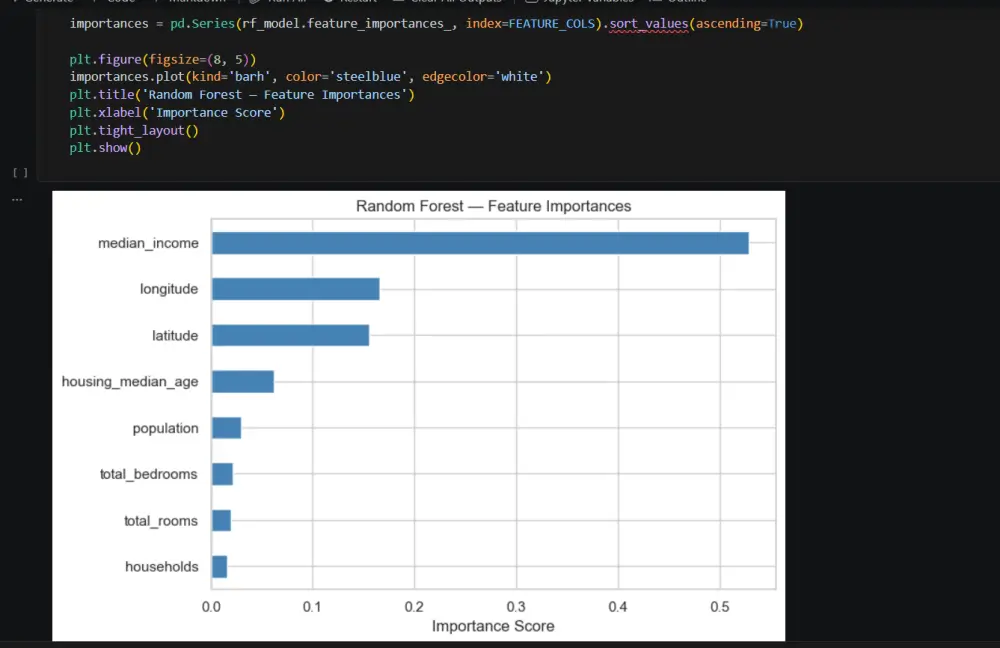Place cursor on pd.Series in the first line
Screen dimensions: 1000x648
[x=202, y=24]
